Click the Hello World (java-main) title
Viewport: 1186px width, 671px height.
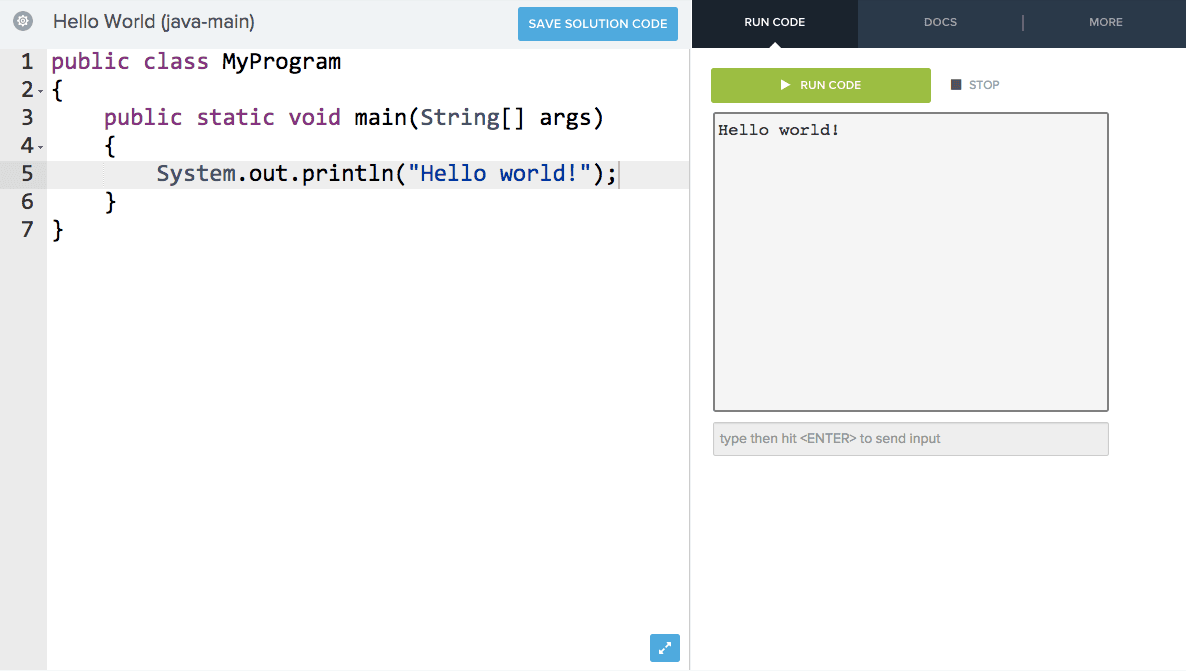[153, 21]
